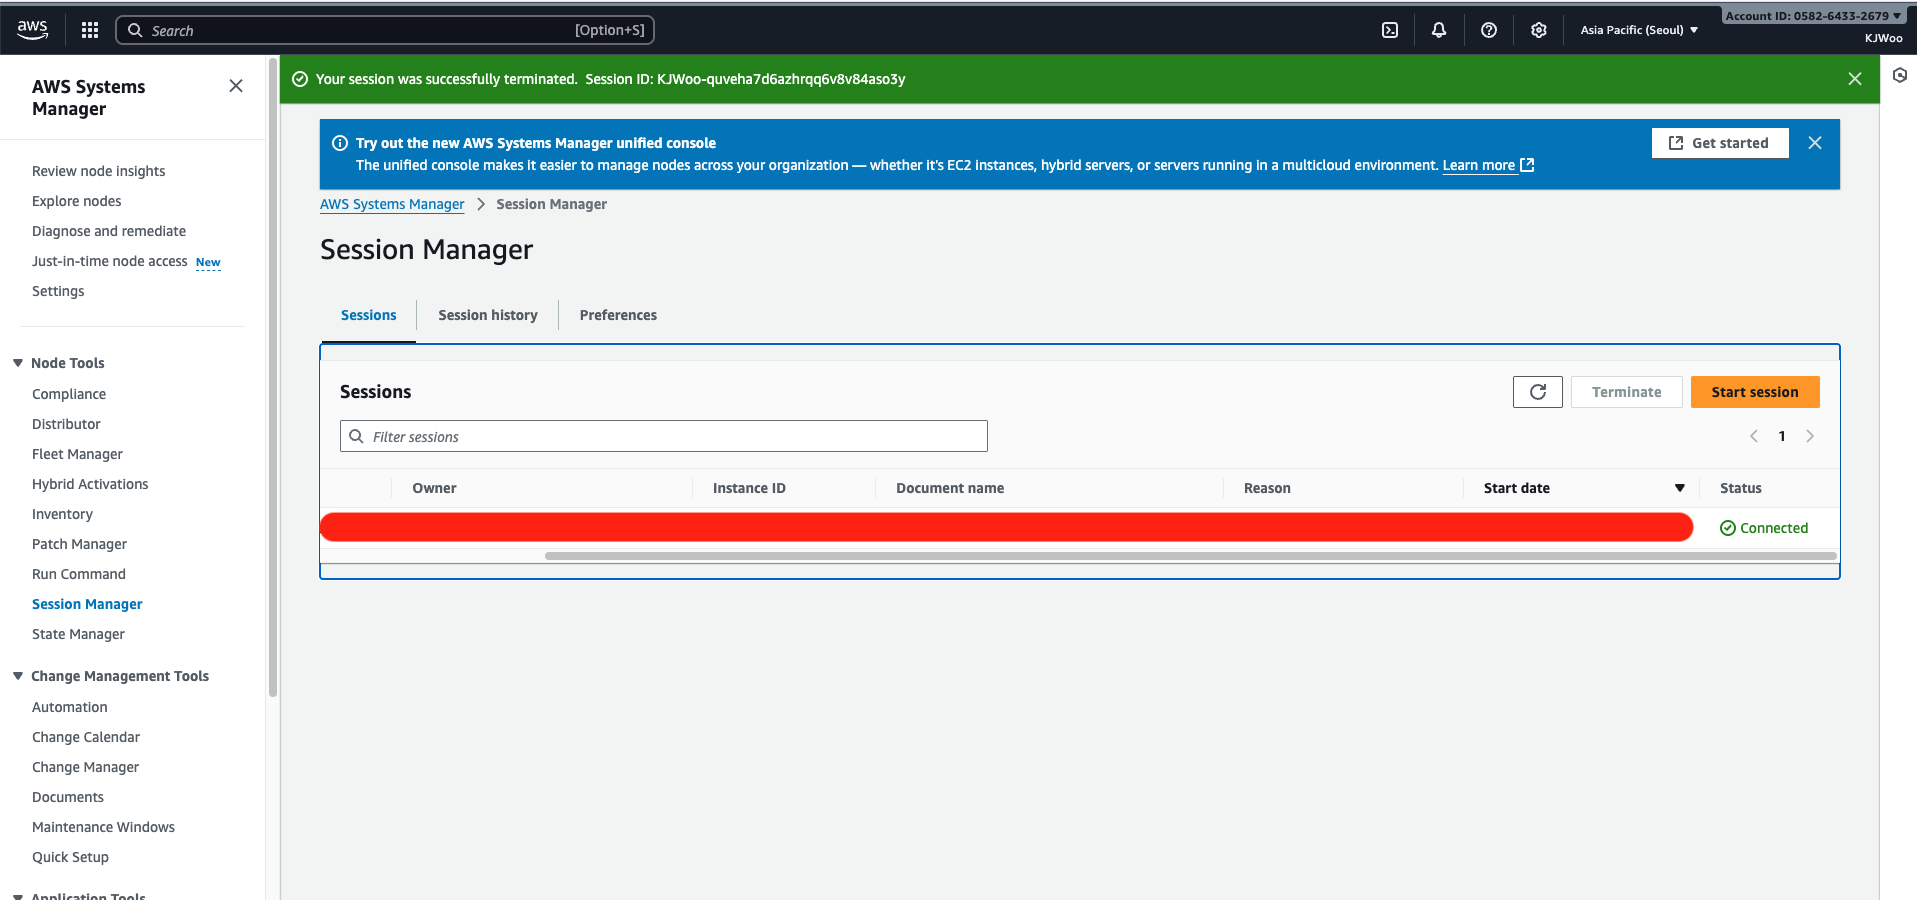Dismiss the green session terminated banner
Viewport: 1917px width, 900px height.
click(1855, 79)
